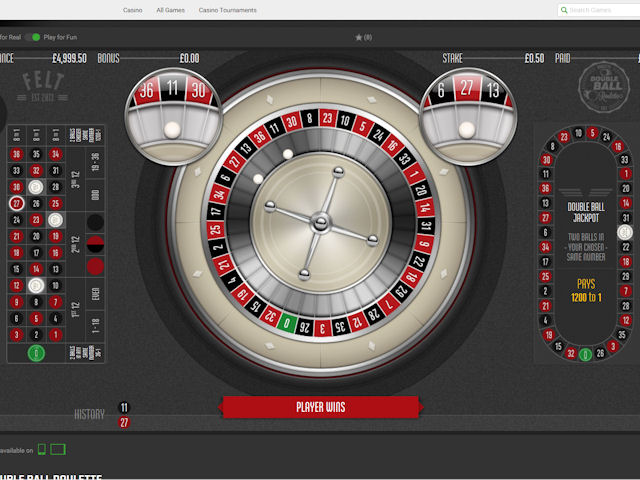Select green 0 on the racetrack
This screenshot has width=640, height=480.
pyautogui.click(x=585, y=355)
